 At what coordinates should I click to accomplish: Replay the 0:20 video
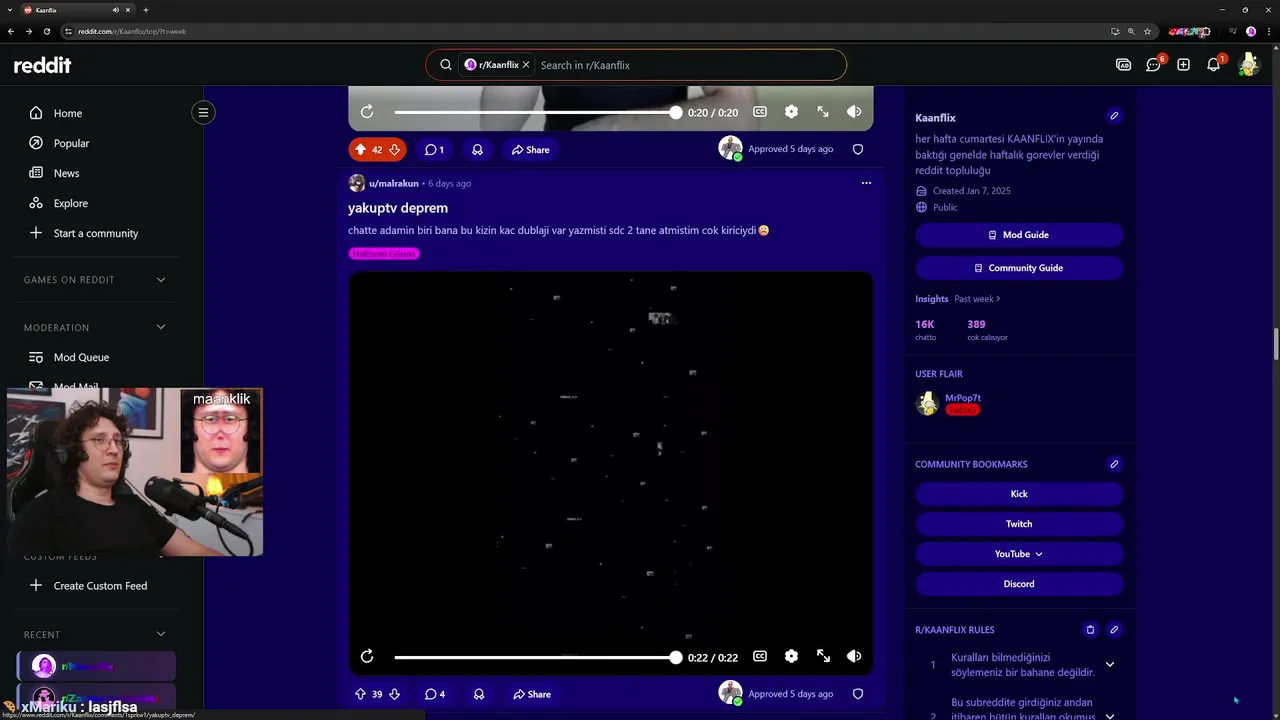click(367, 112)
